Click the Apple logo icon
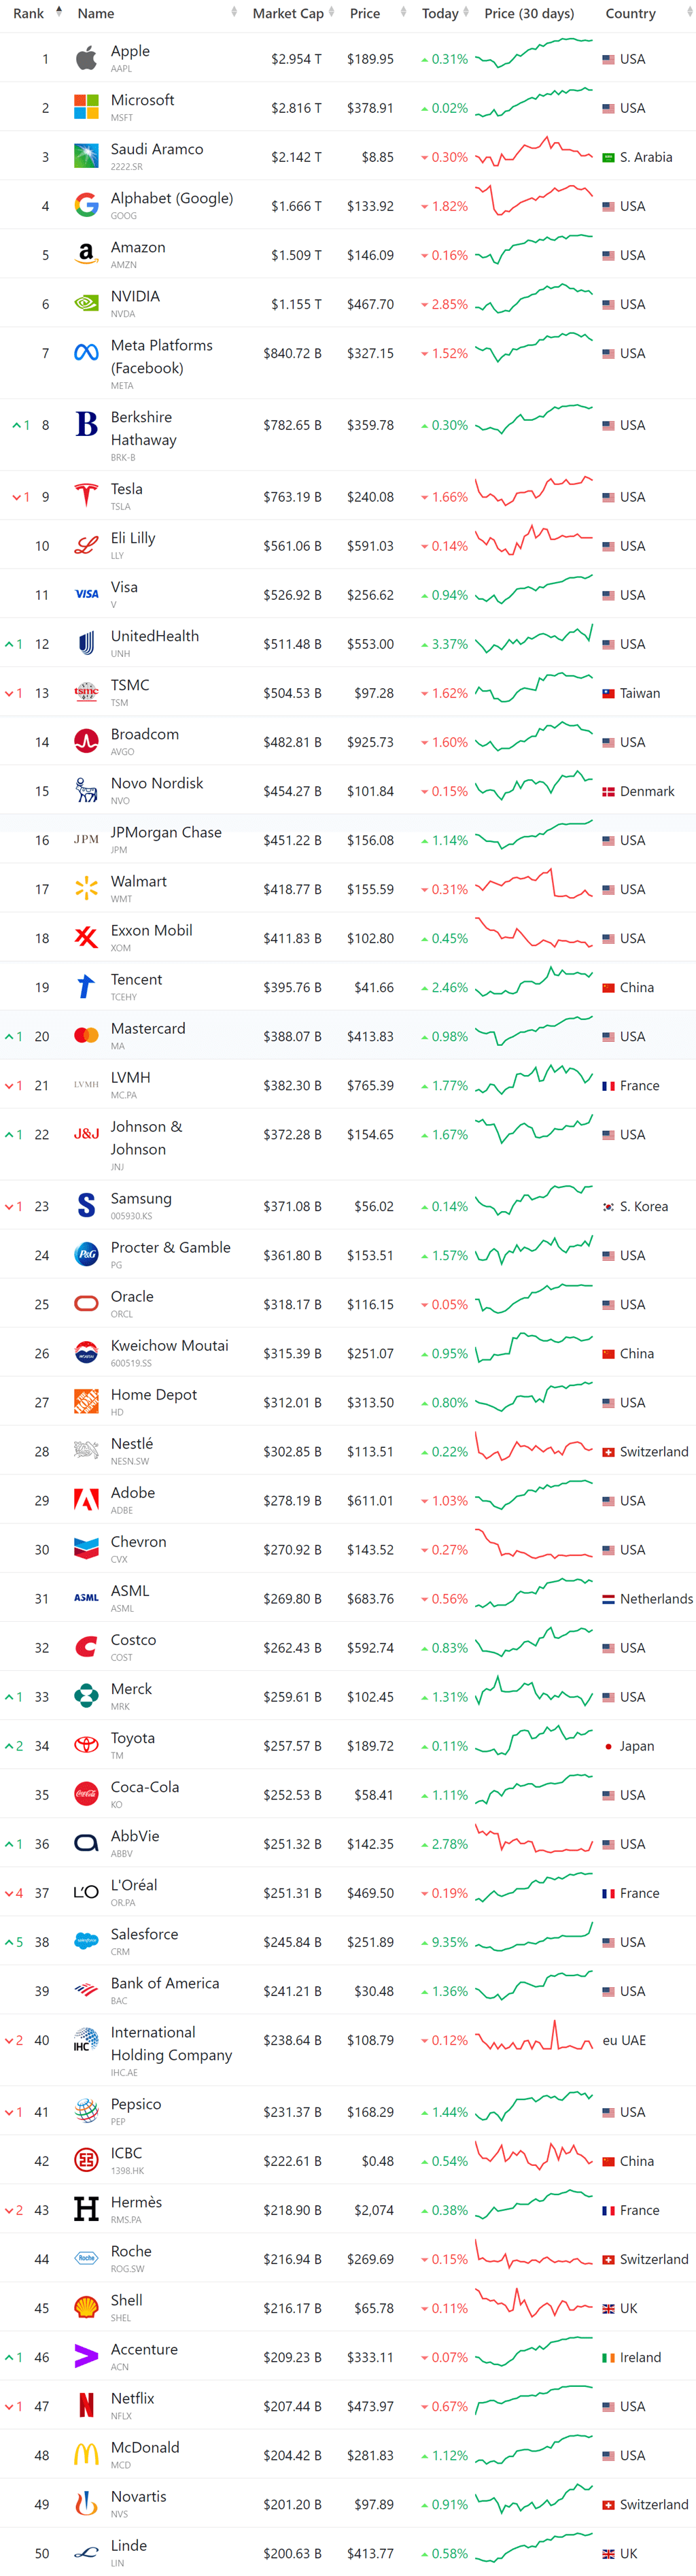Image resolution: width=696 pixels, height=2576 pixels. tap(87, 59)
